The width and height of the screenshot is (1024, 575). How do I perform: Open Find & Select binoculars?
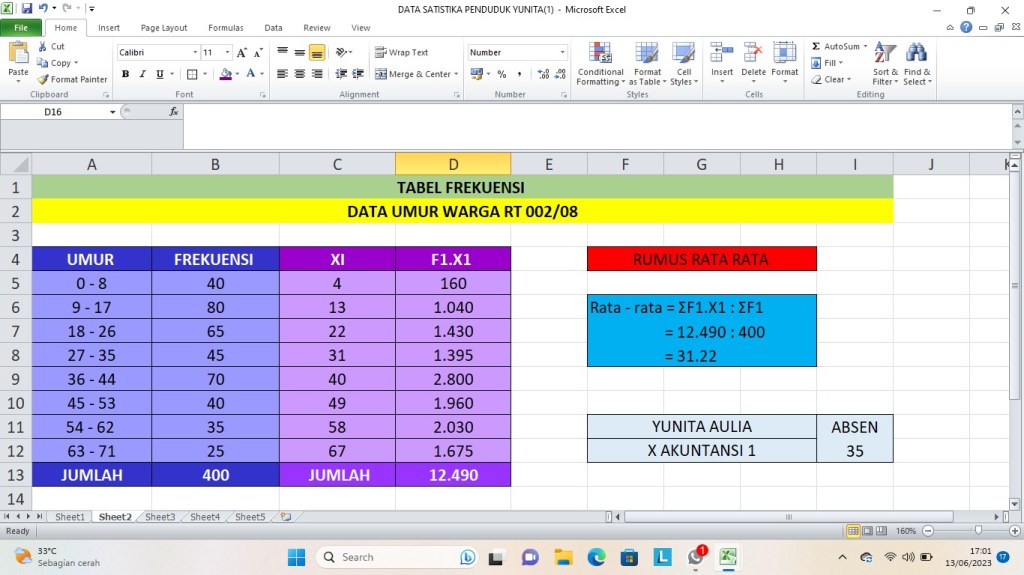[916, 54]
